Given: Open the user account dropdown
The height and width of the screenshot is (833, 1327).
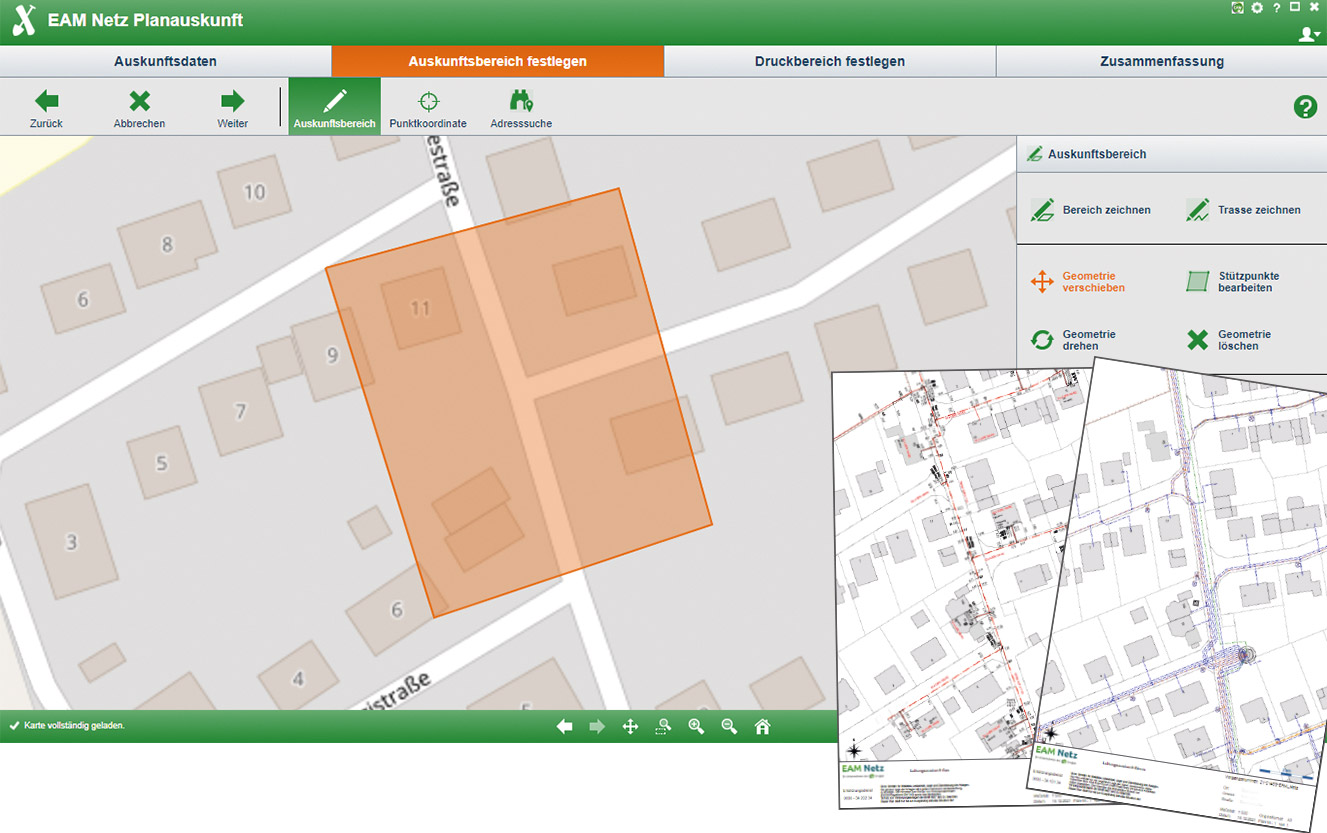Looking at the screenshot, I should tap(1308, 34).
